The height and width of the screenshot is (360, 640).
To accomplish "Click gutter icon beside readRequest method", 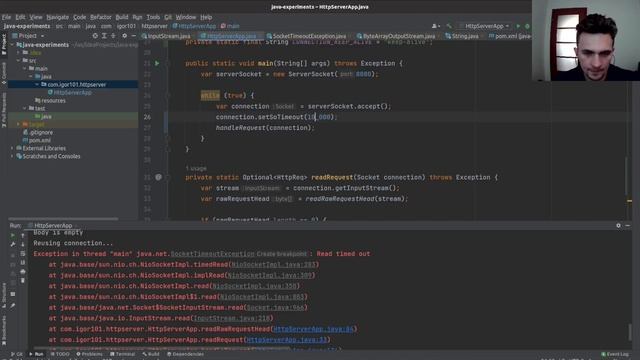I will pyautogui.click(x=158, y=177).
